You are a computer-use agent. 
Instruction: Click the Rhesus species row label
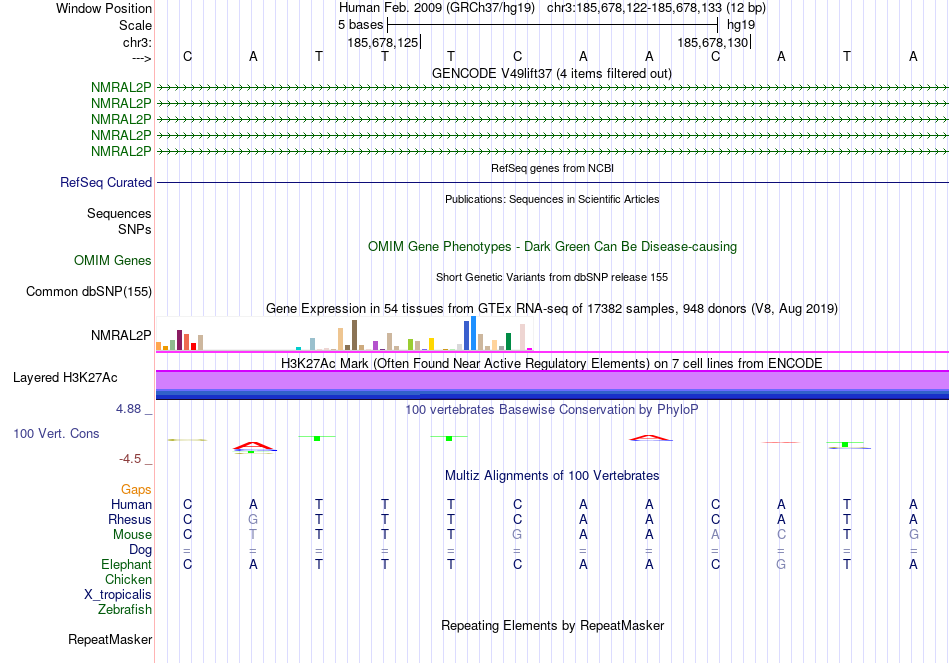[130, 519]
